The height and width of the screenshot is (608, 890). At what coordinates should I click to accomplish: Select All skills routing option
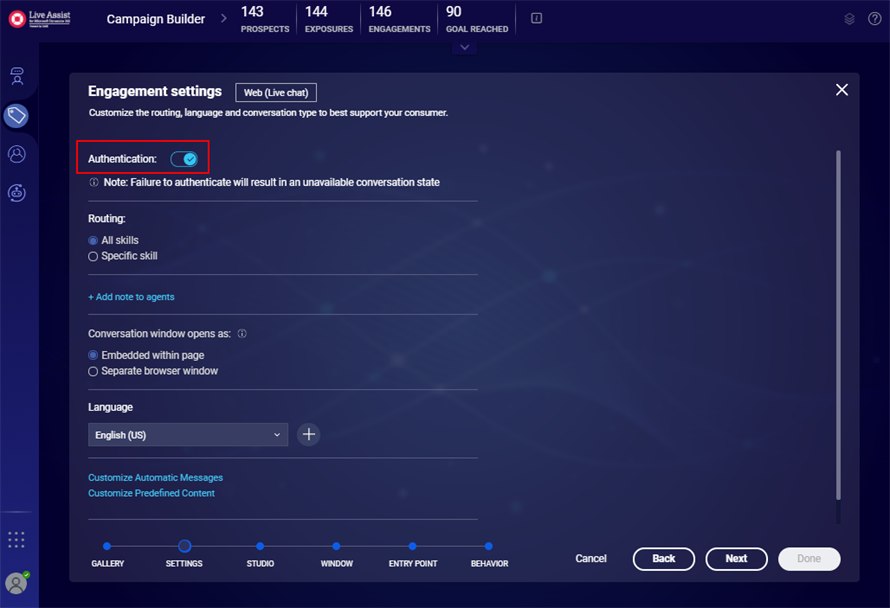pyautogui.click(x=93, y=241)
